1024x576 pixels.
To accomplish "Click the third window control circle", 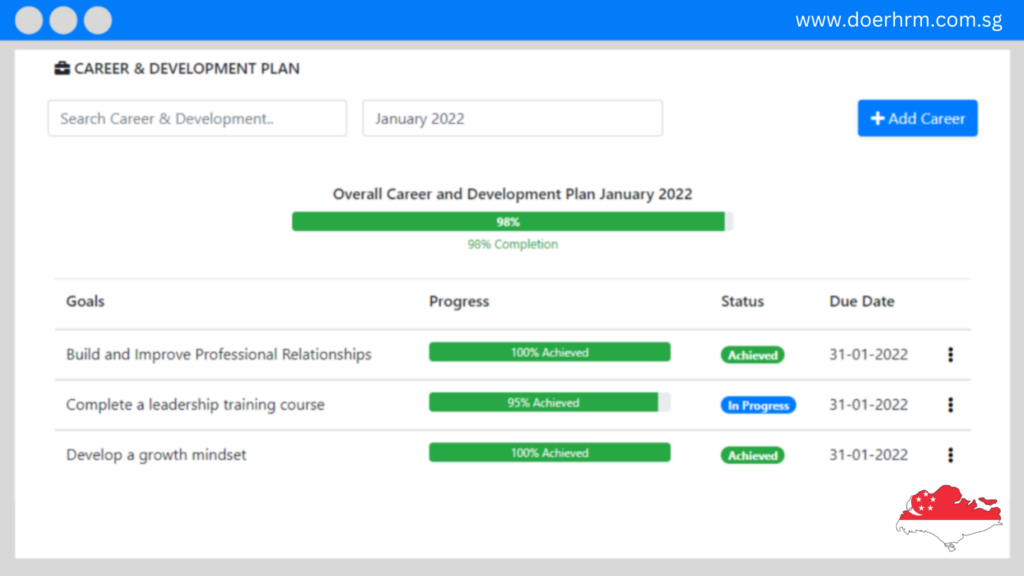I will pyautogui.click(x=98, y=20).
